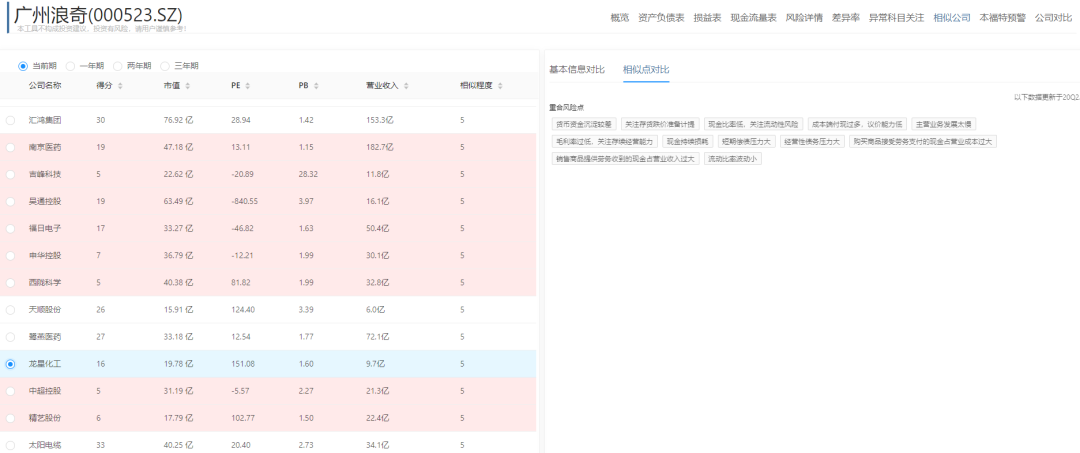Select the radio for 福日电子 row
The width and height of the screenshot is (1080, 453).
(x=10, y=229)
